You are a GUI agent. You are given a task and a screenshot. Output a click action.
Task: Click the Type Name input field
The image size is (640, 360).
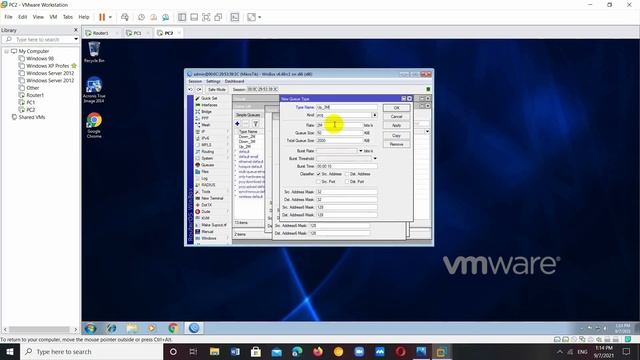[347, 107]
